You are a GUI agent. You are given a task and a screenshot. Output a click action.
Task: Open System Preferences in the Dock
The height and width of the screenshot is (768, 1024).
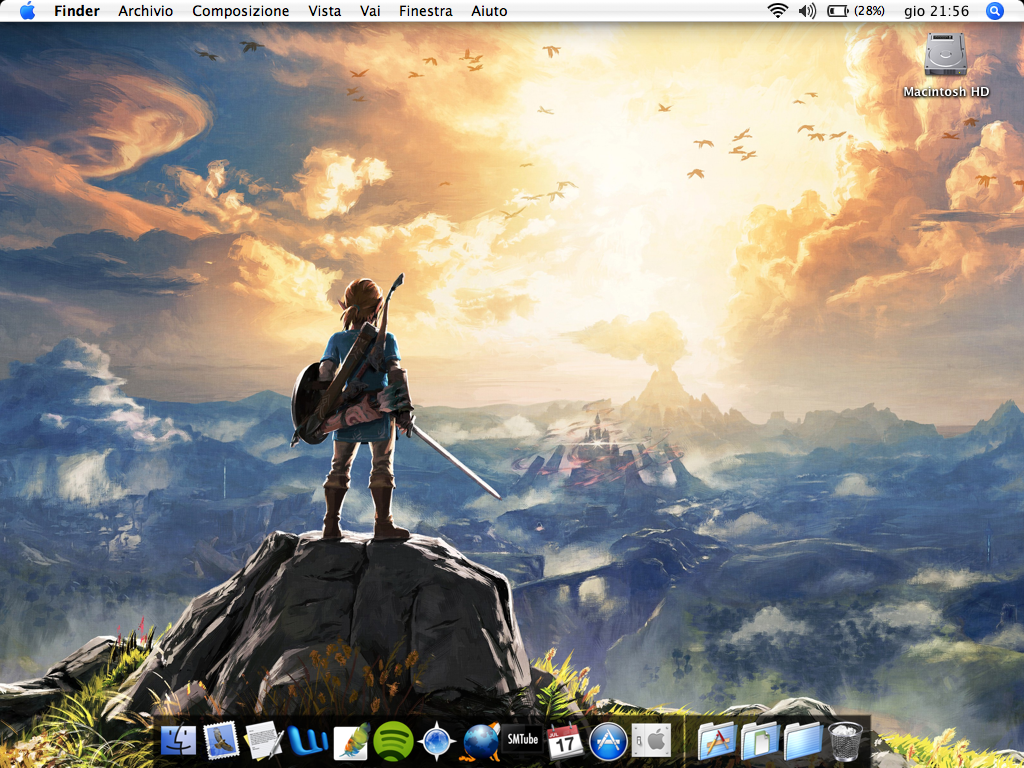coord(651,741)
